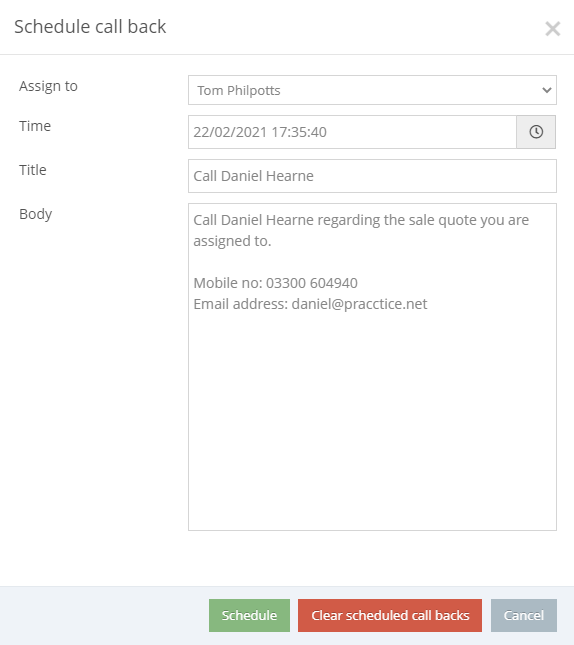This screenshot has height=645, width=574.
Task: Click the Title label
Action: (x=33, y=170)
